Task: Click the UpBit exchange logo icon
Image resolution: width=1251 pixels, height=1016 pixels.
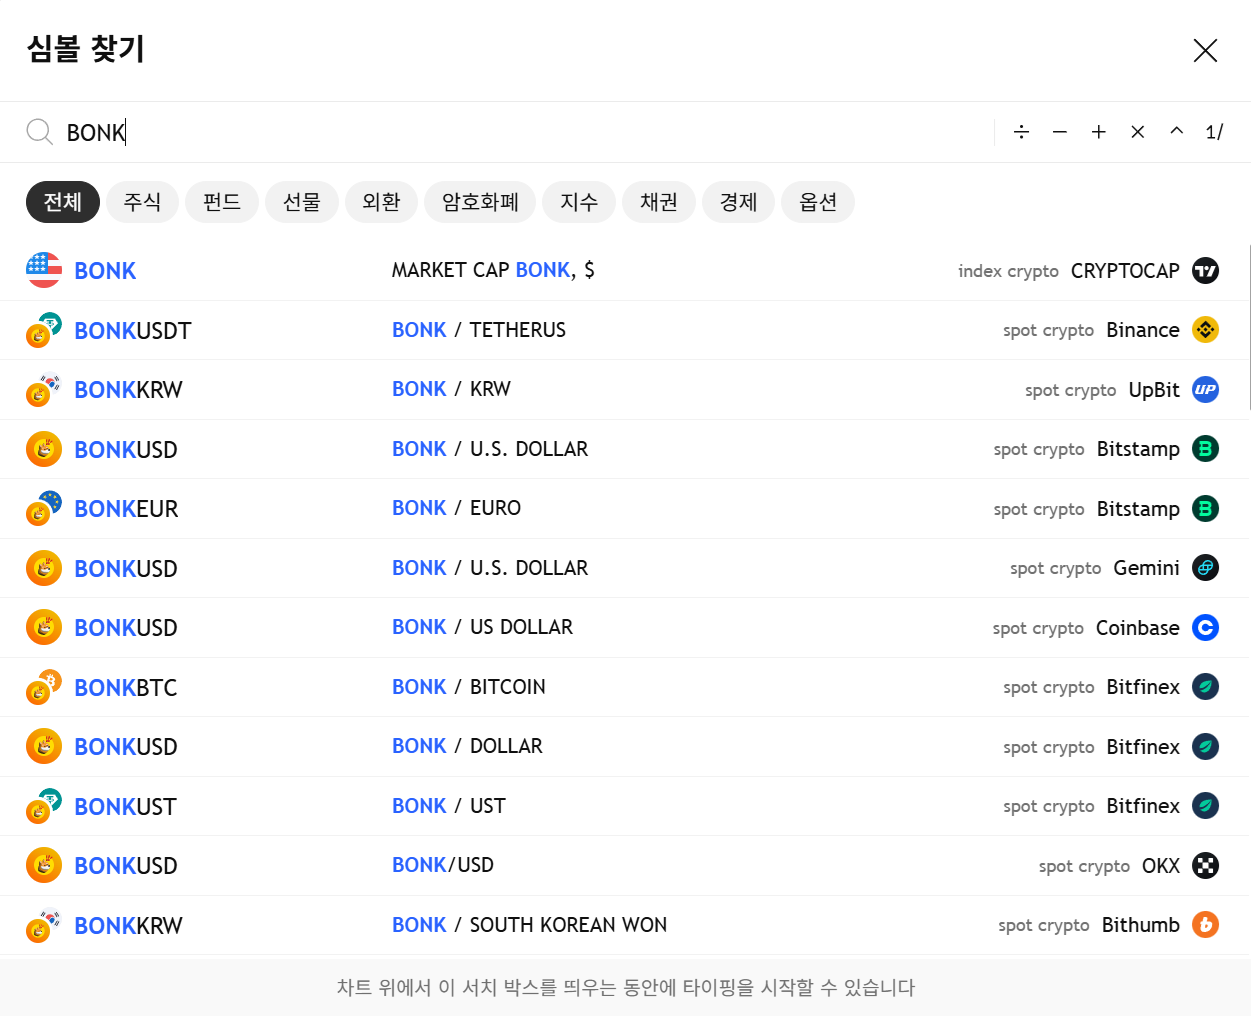Action: tap(1206, 390)
